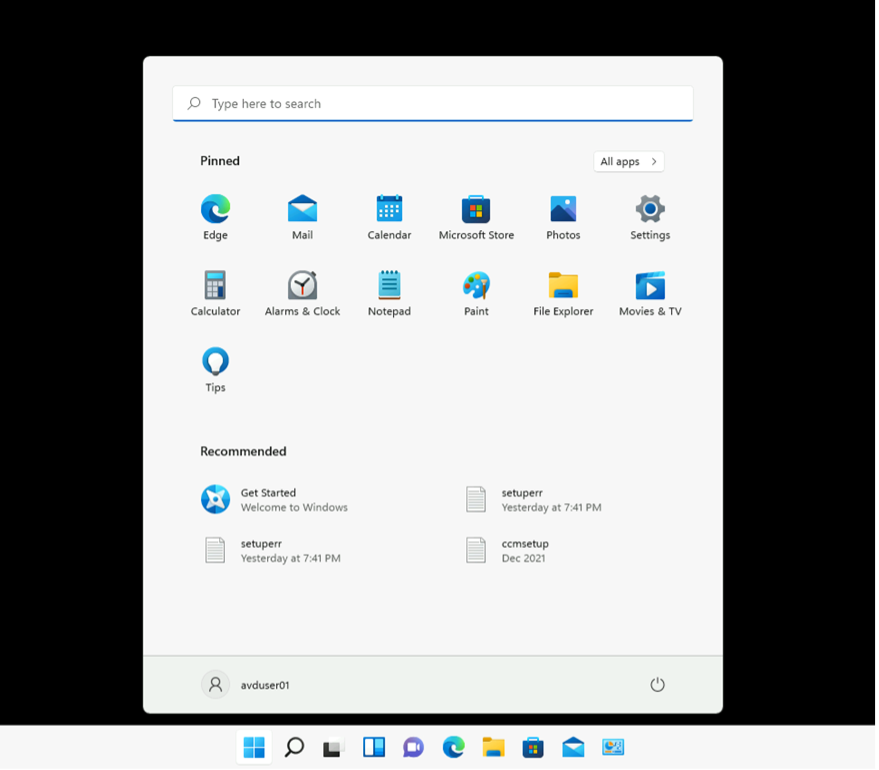879x770 pixels.
Task: Open Task View on the taskbar
Action: (334, 747)
